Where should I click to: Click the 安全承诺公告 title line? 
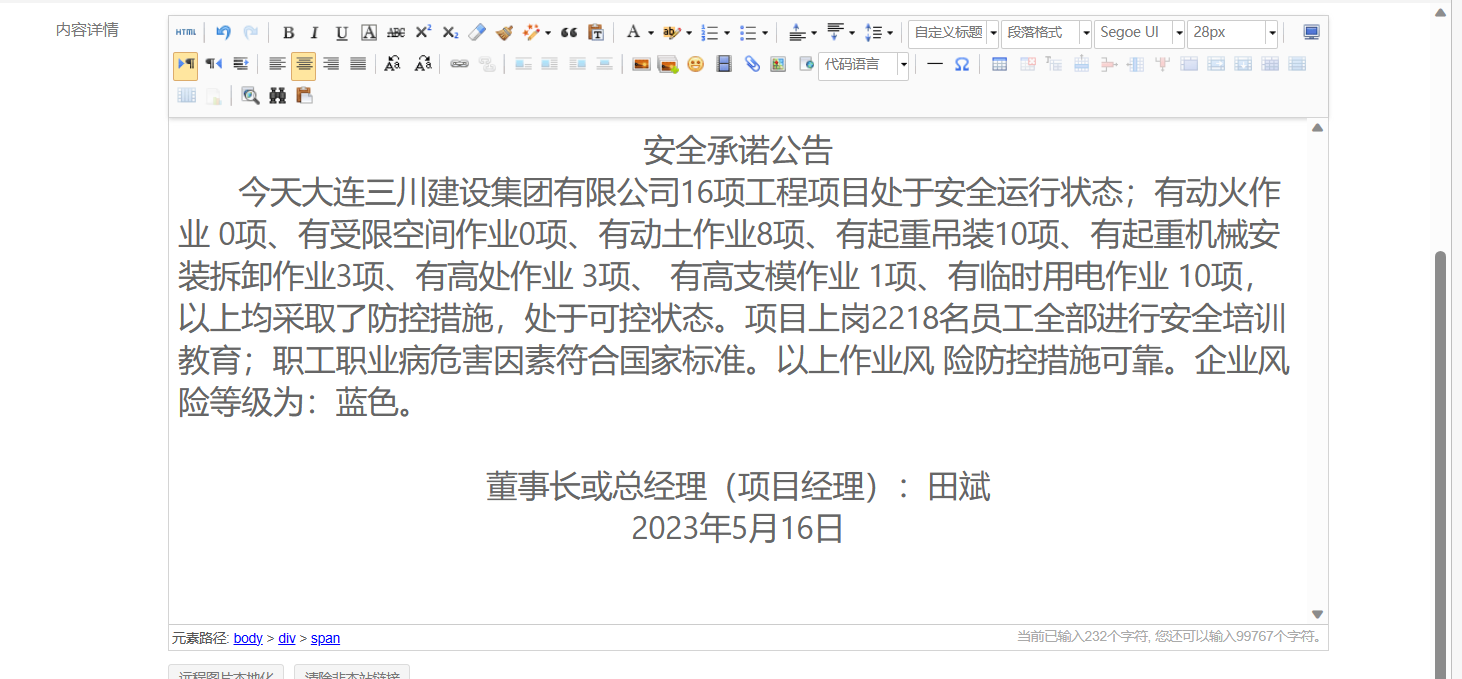[738, 151]
